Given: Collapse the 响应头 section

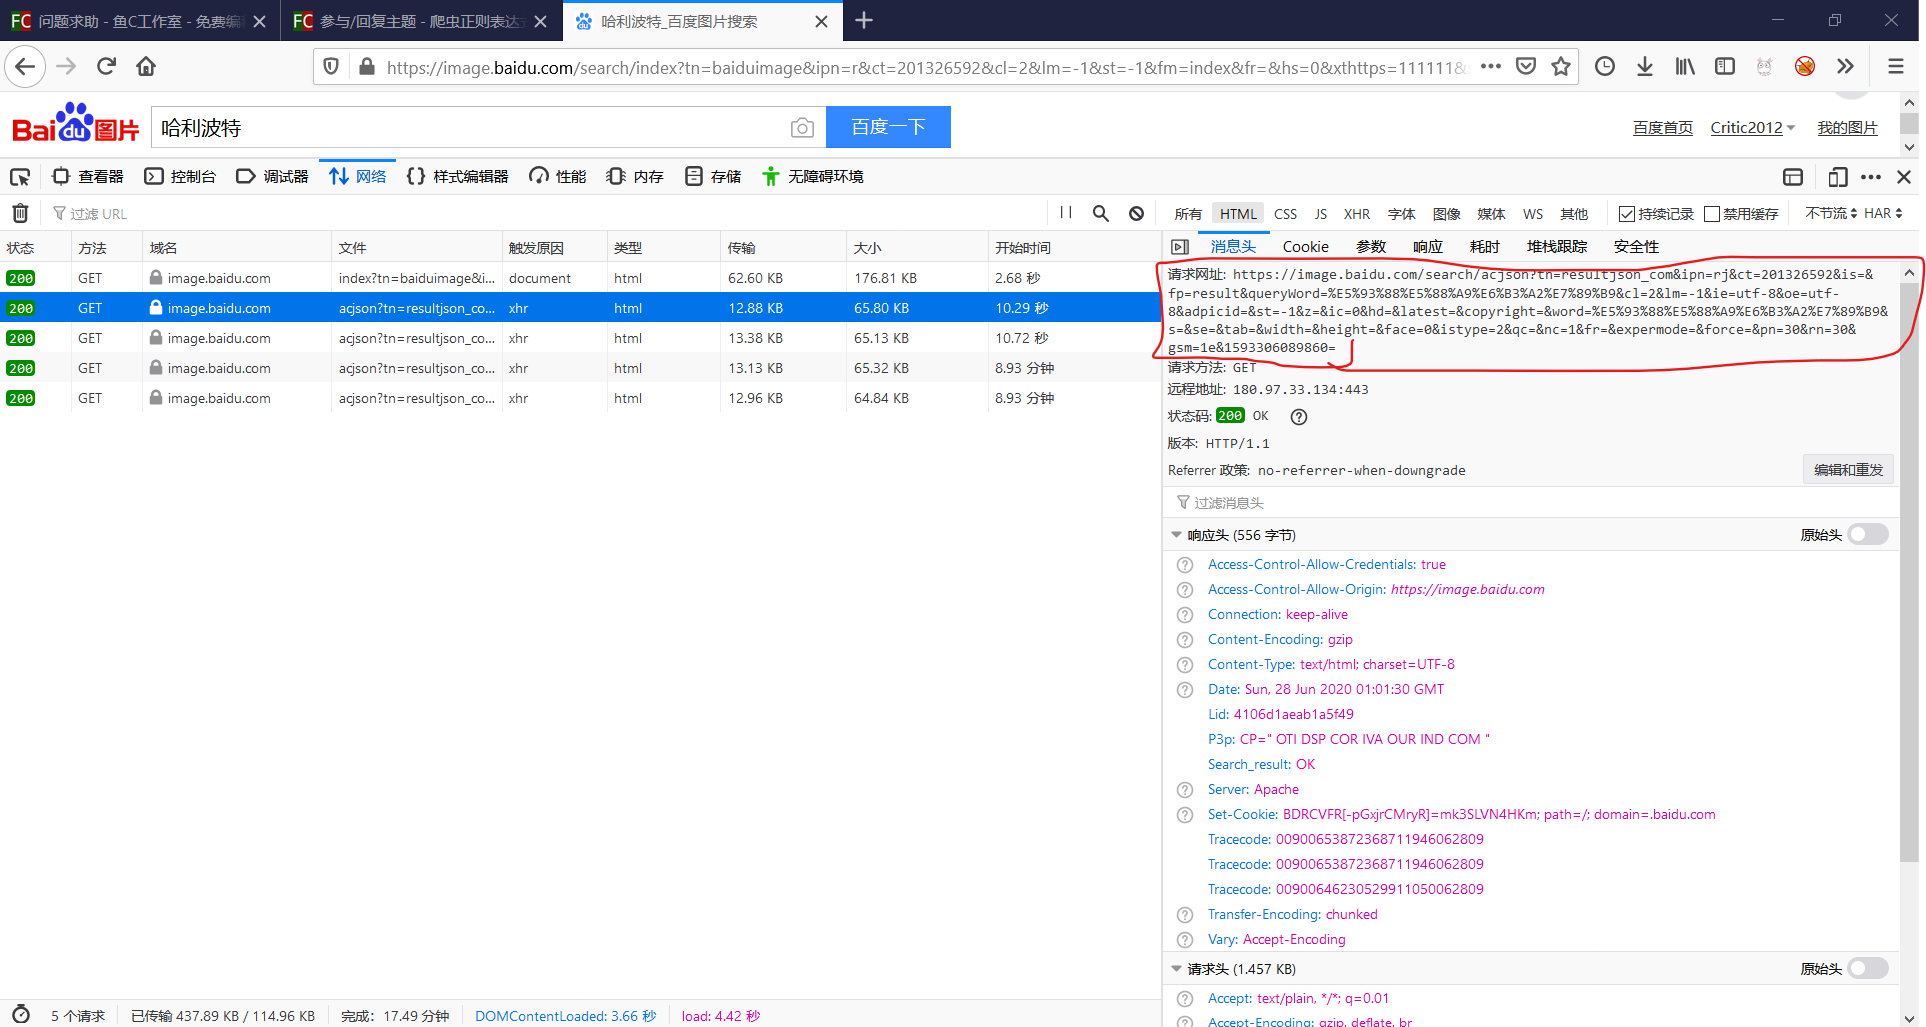Looking at the screenshot, I should (x=1177, y=535).
